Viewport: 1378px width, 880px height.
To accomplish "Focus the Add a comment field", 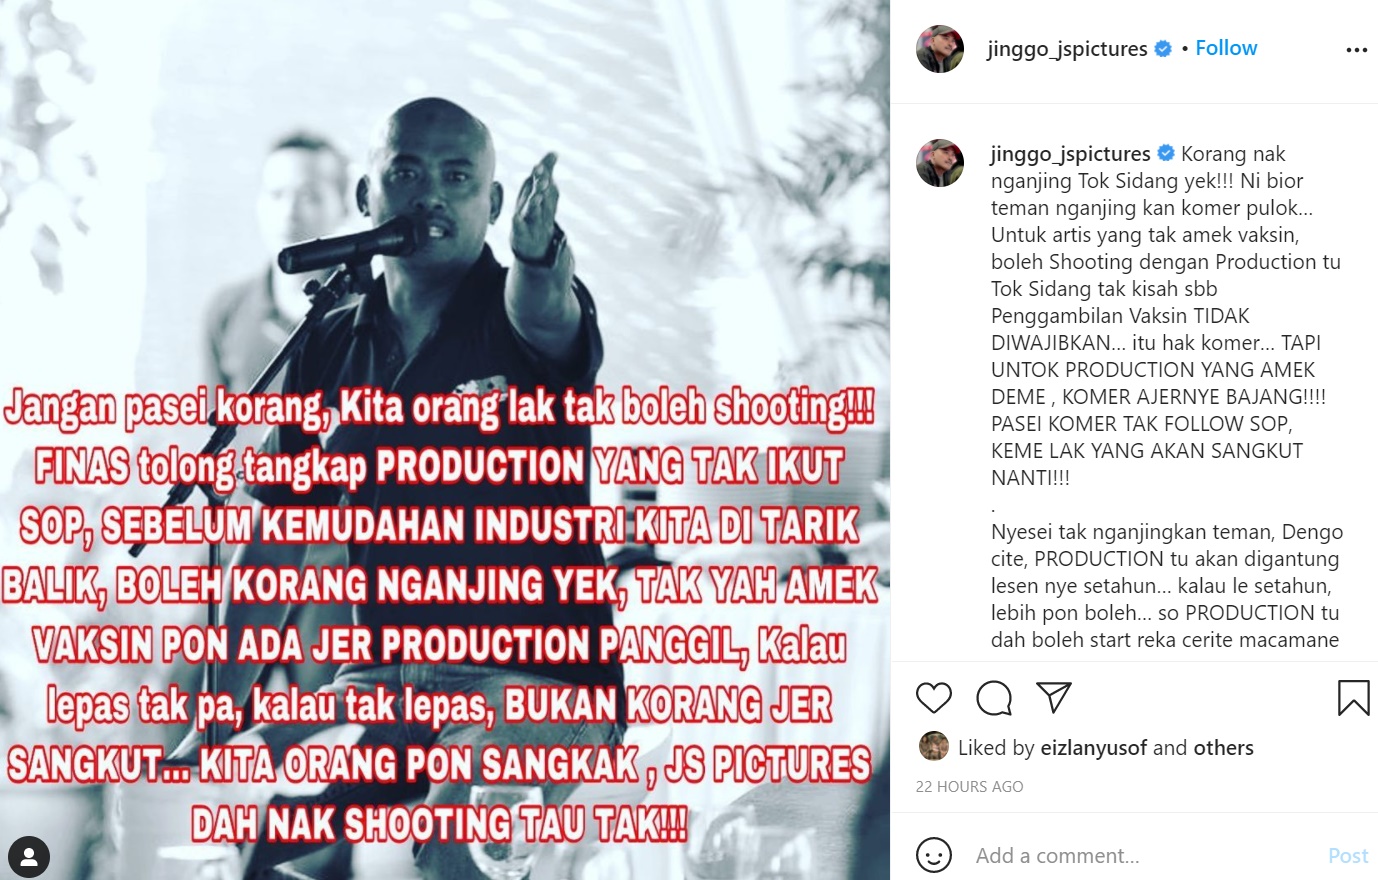I will pyautogui.click(x=1145, y=856).
